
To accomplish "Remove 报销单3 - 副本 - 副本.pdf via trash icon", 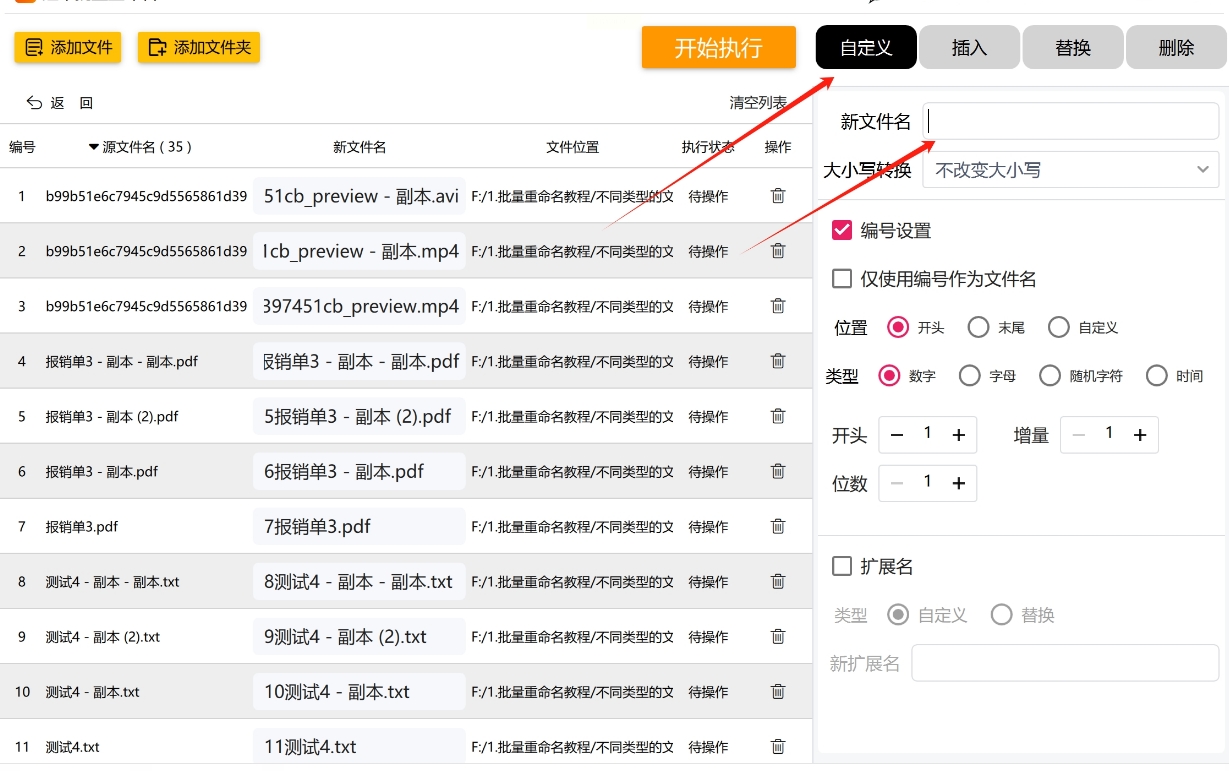I will tap(777, 361).
